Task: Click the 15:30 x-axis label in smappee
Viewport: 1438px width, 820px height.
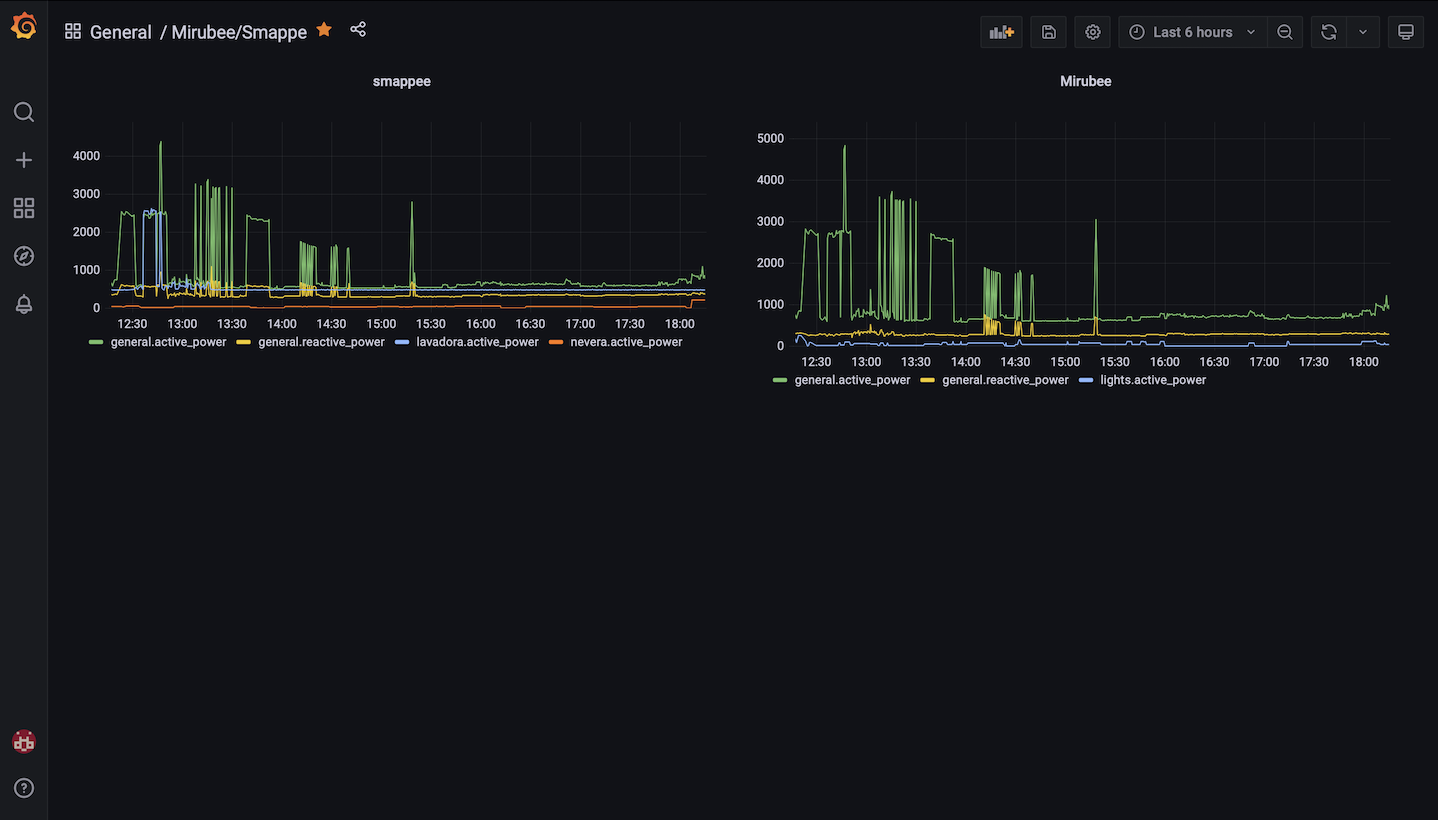Action: pyautogui.click(x=431, y=324)
